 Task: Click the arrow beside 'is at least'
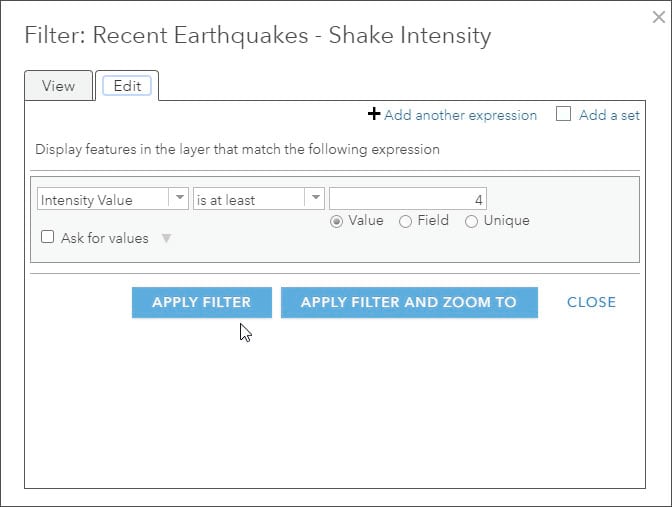coord(315,198)
